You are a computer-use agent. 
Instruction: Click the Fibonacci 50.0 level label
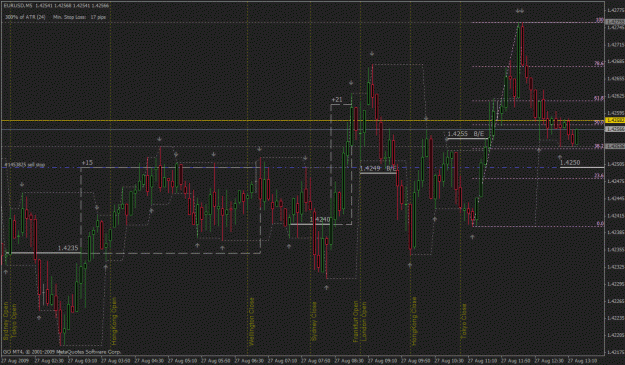(599, 123)
